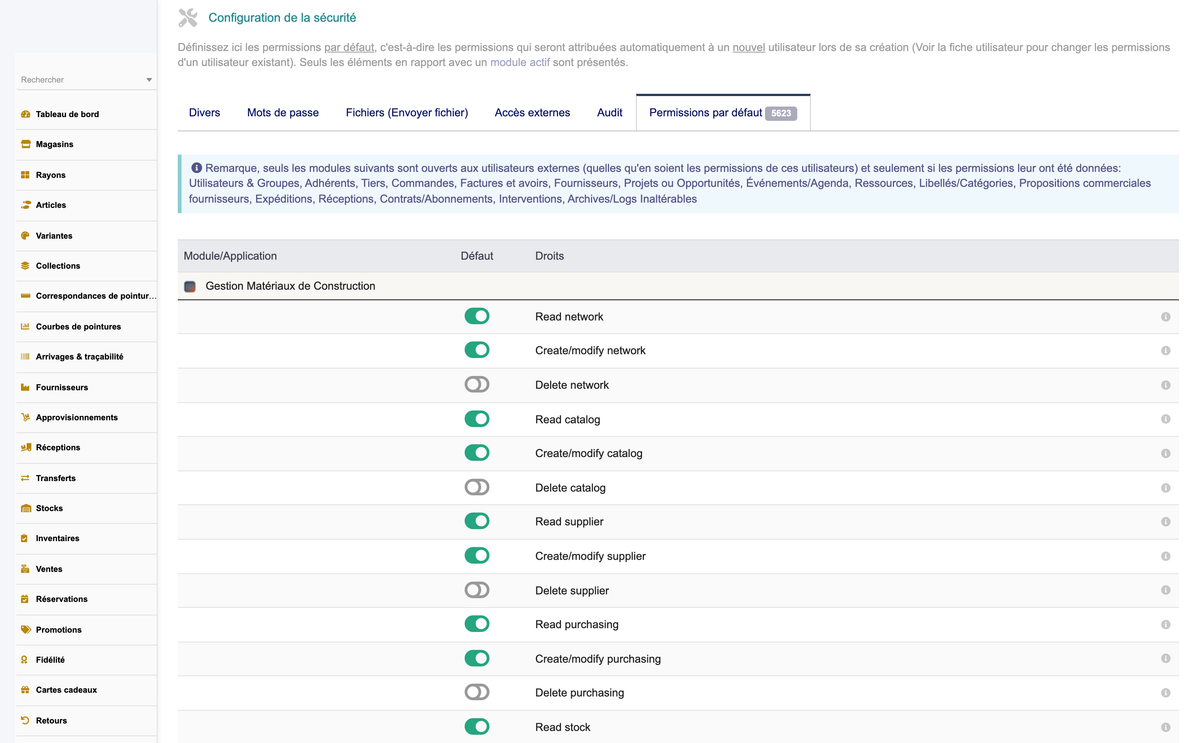Click Gestion Matériaux de Construction module icon
The image size is (1200, 743).
[190, 286]
